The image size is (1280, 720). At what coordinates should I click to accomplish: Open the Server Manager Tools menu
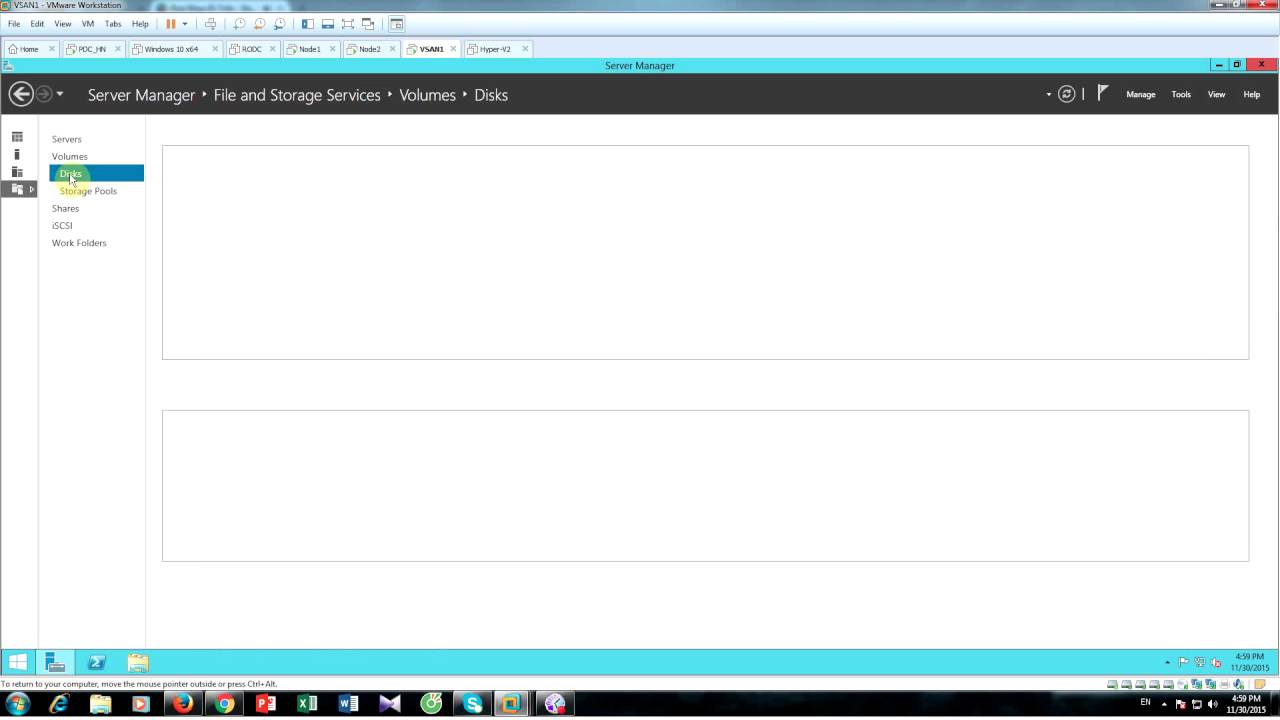(x=1181, y=94)
